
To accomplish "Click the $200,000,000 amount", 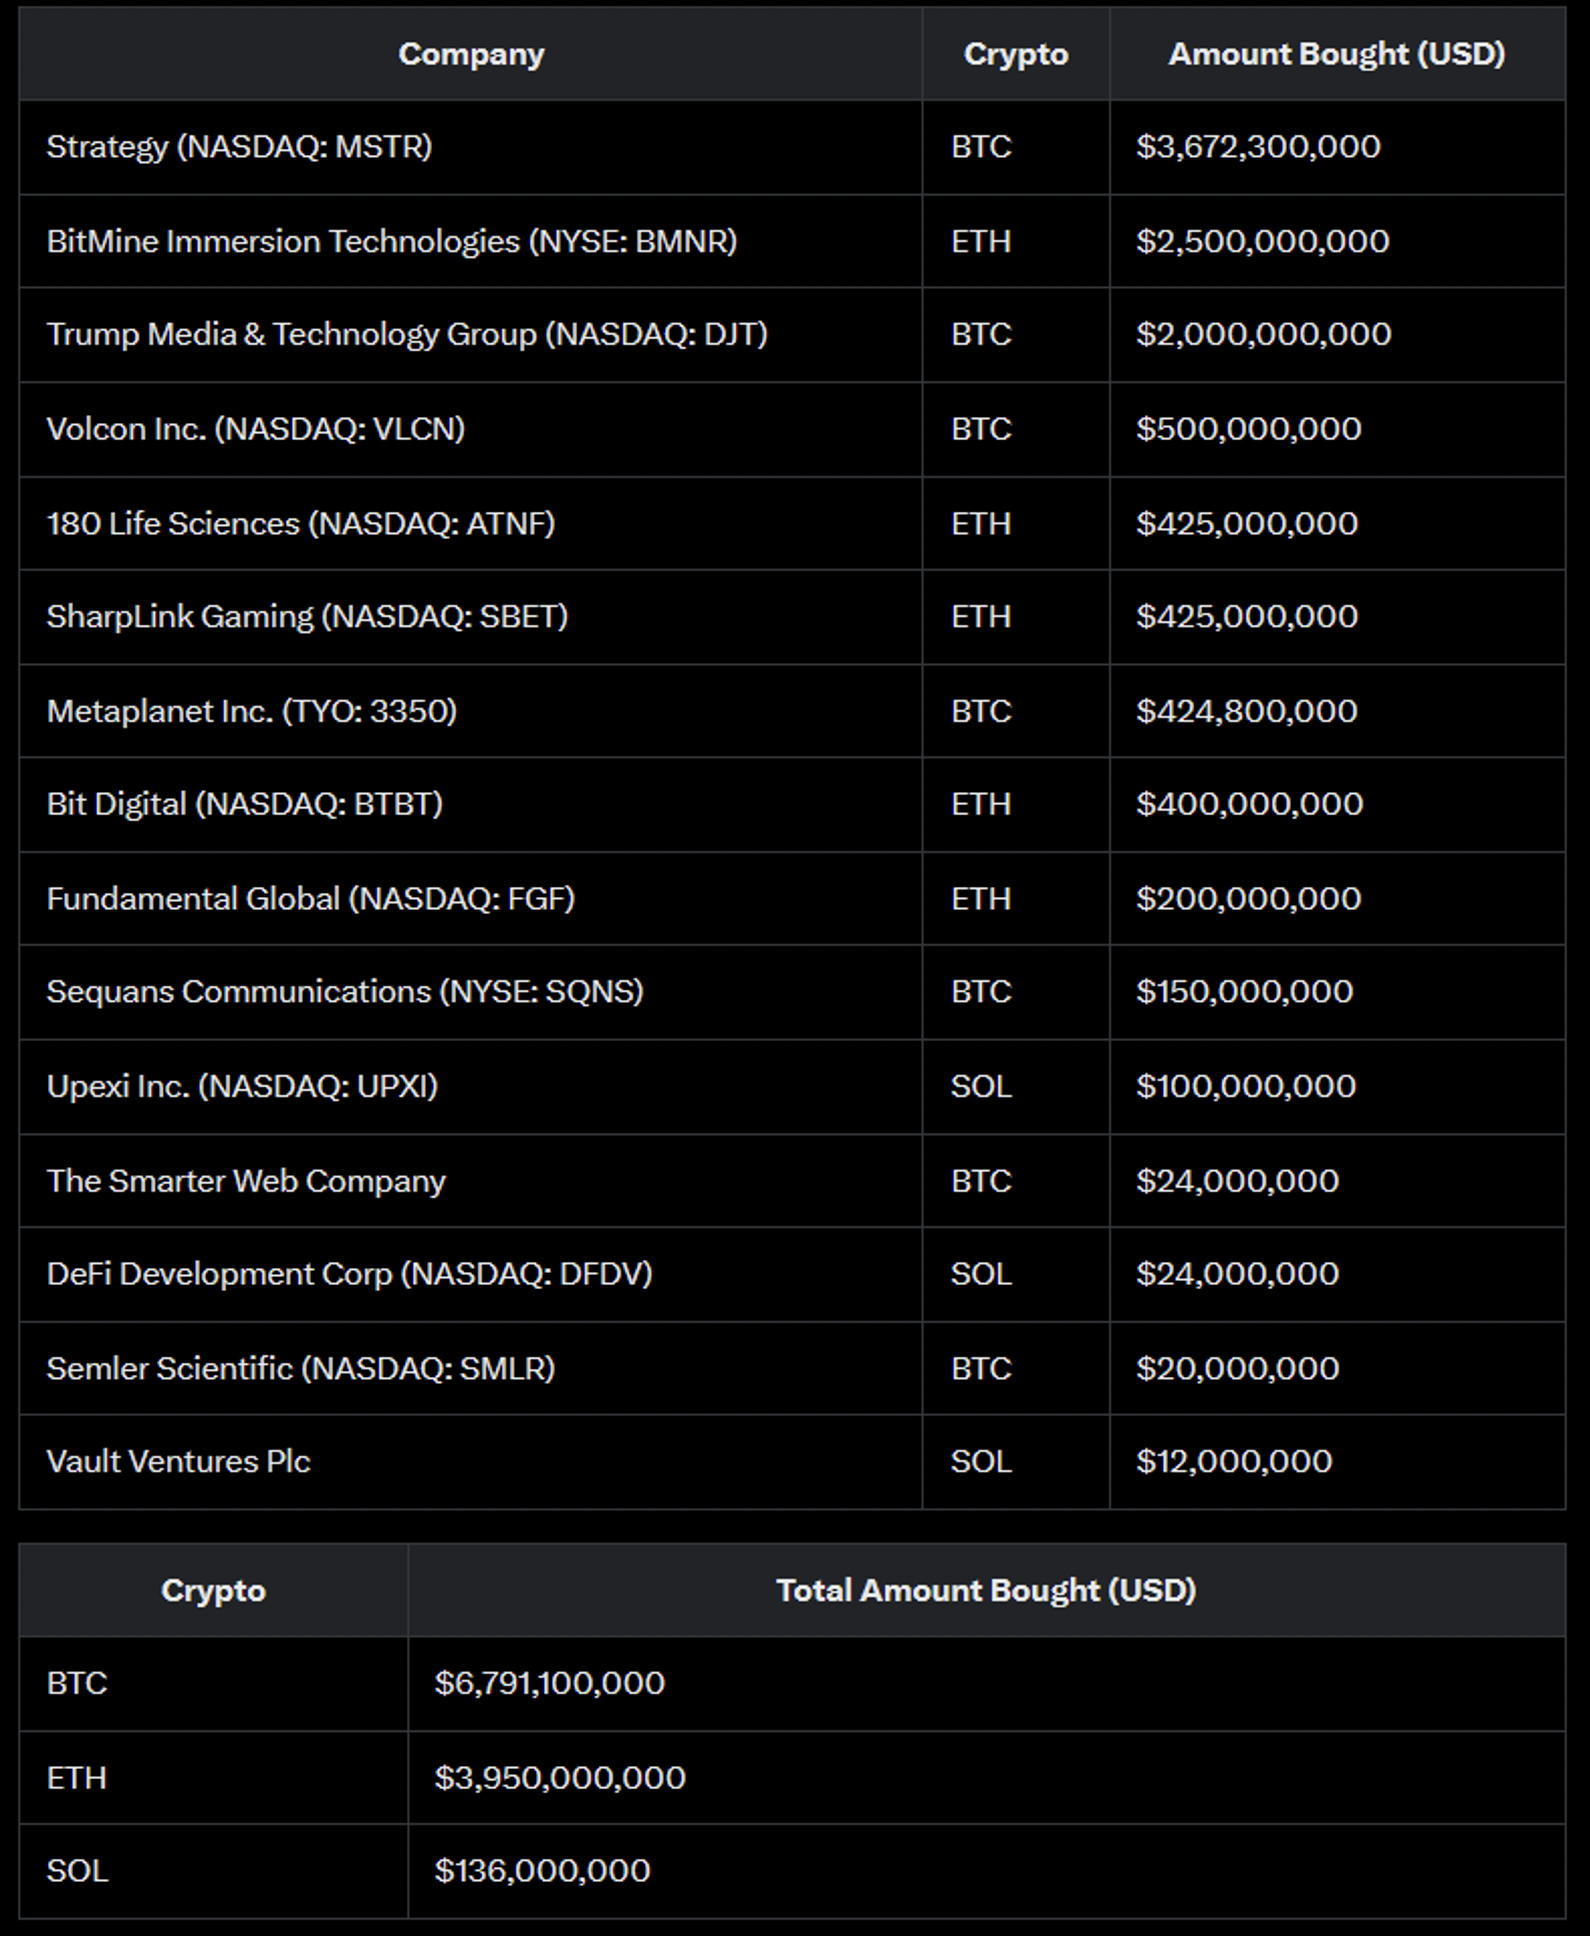I will [x=1248, y=898].
